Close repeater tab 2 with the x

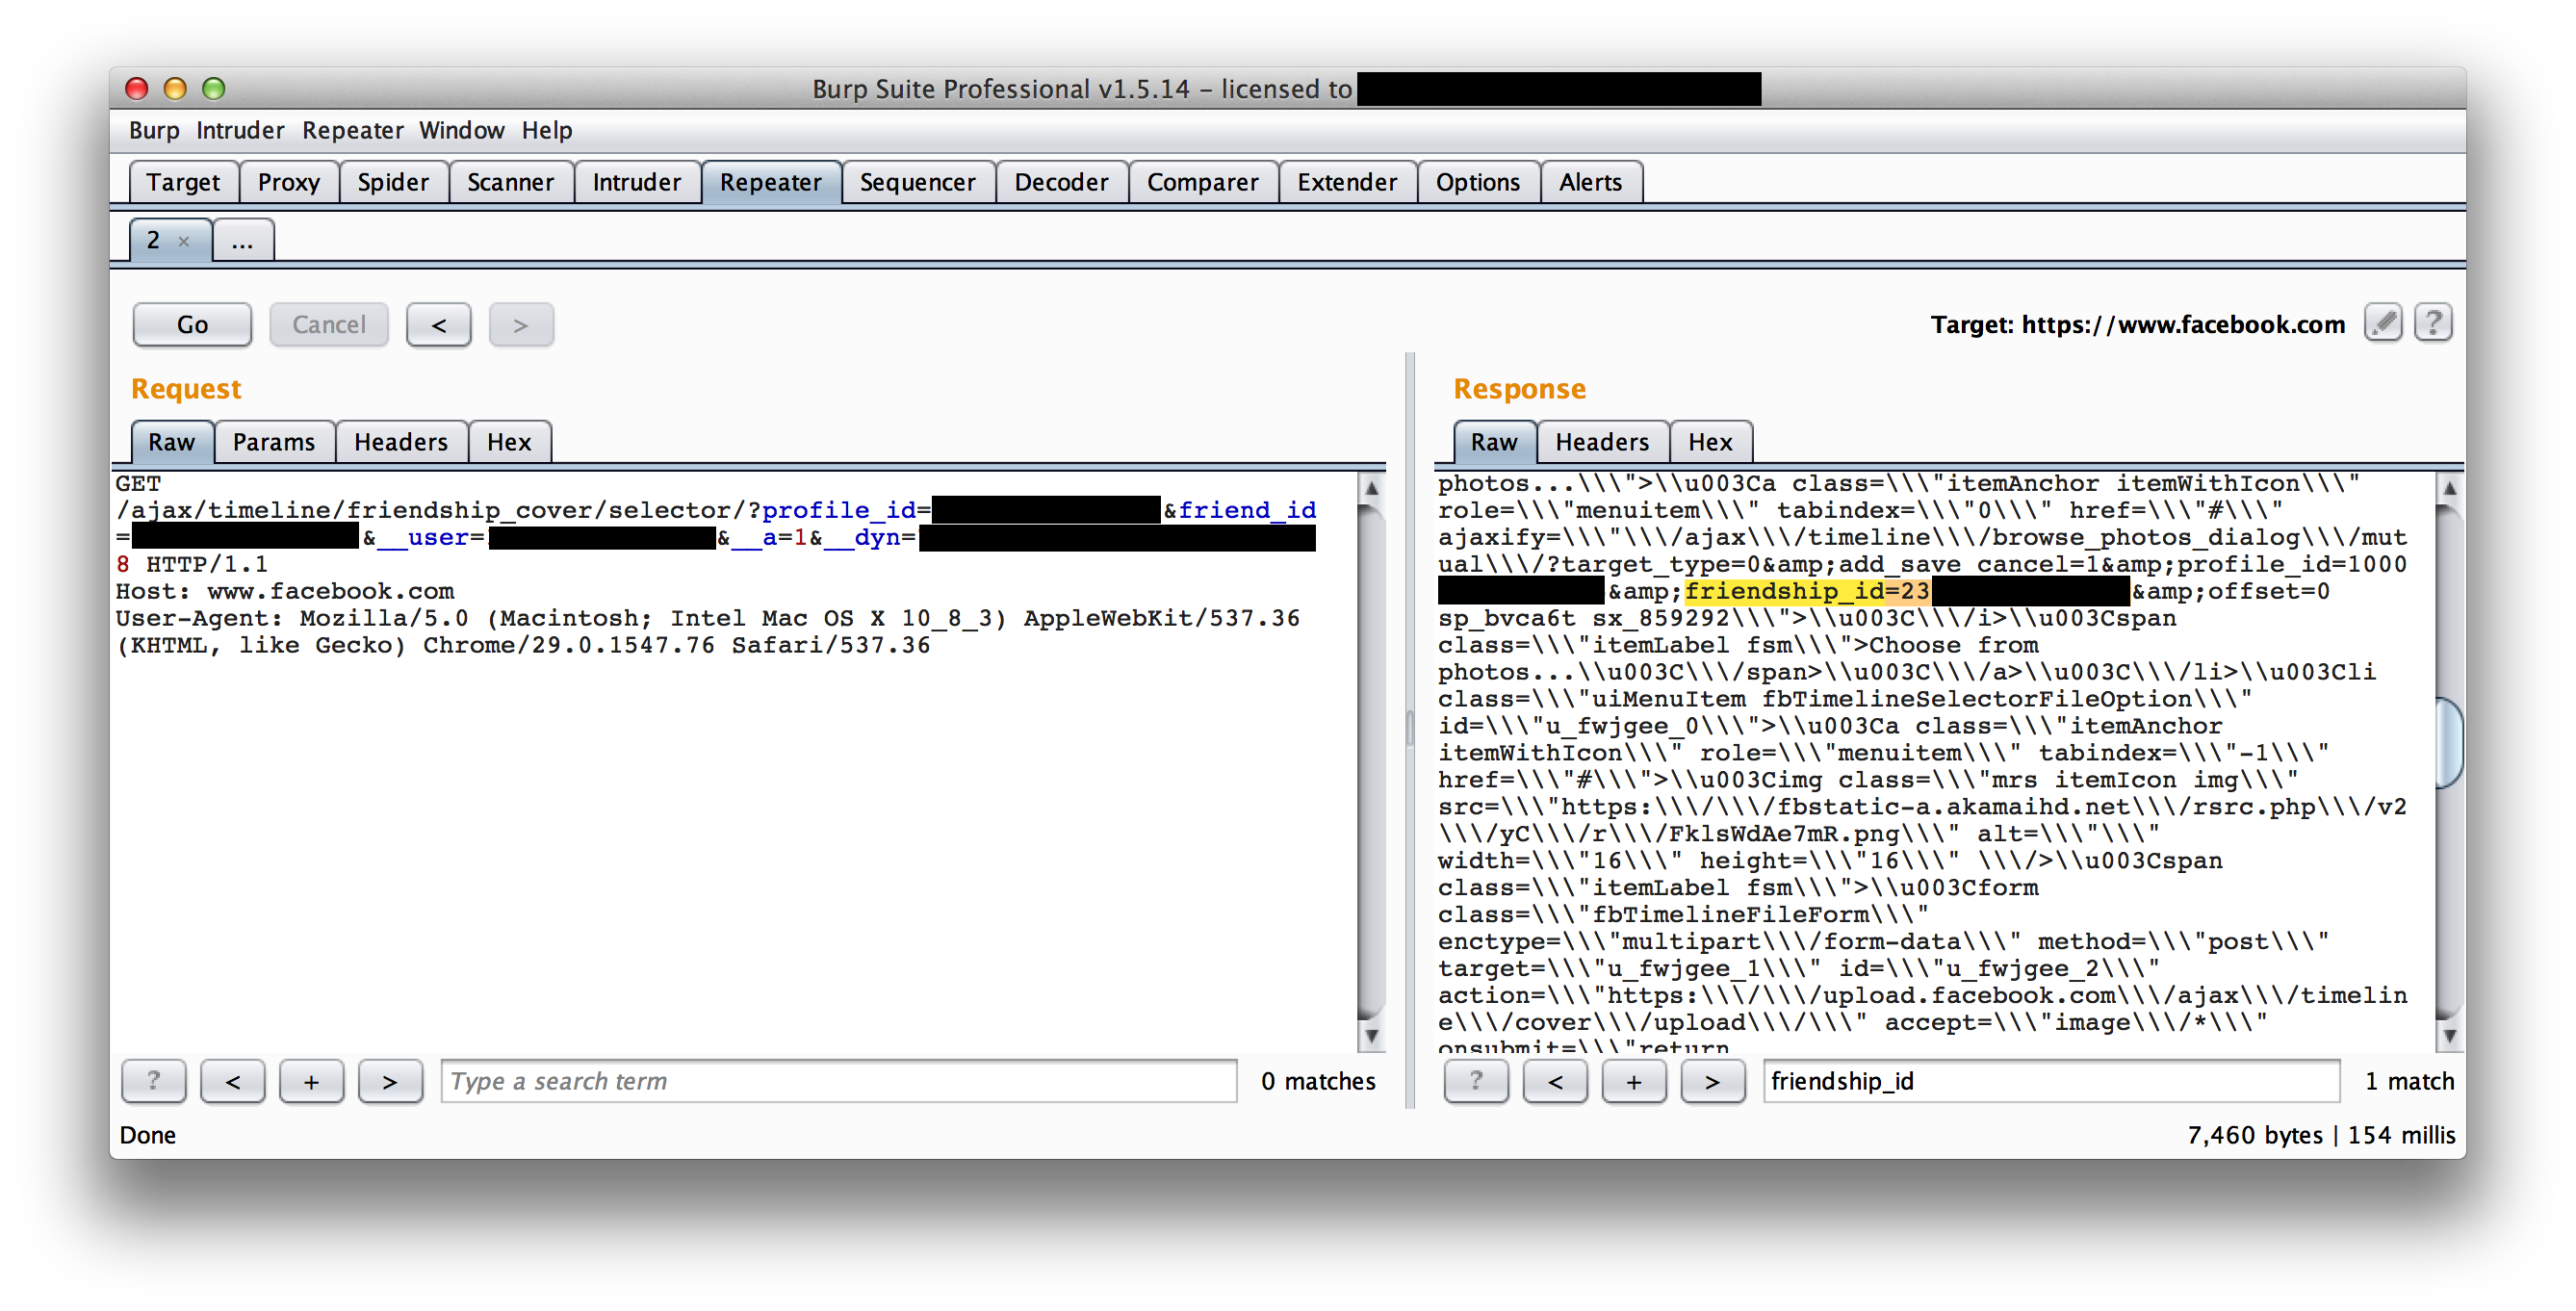184,241
